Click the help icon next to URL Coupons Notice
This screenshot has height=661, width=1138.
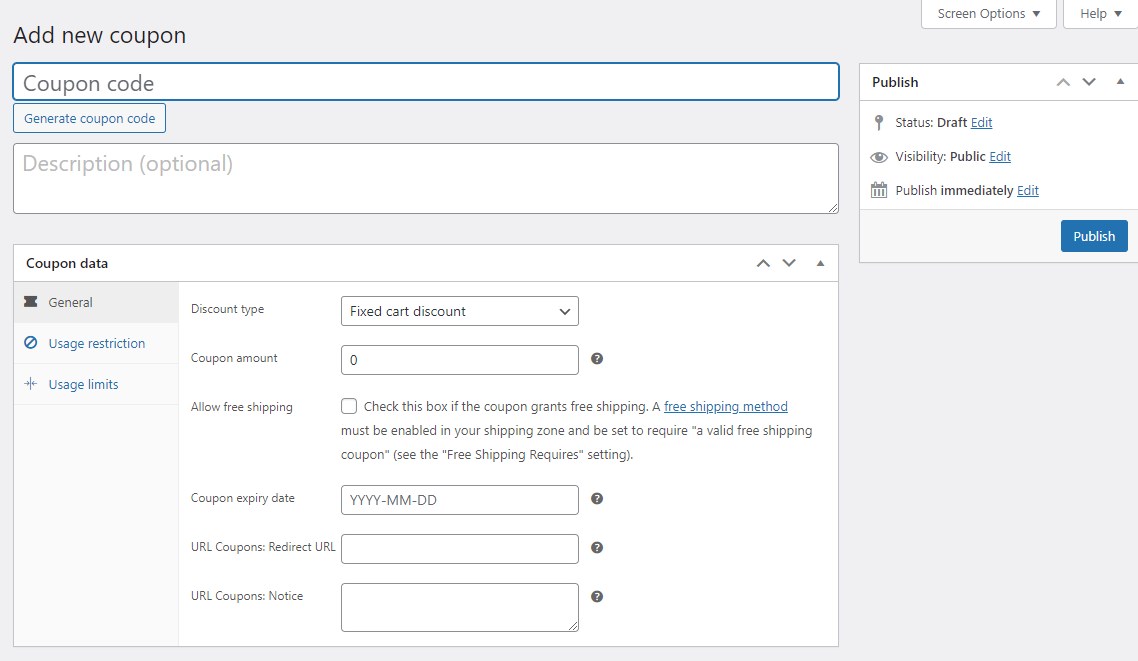597,595
